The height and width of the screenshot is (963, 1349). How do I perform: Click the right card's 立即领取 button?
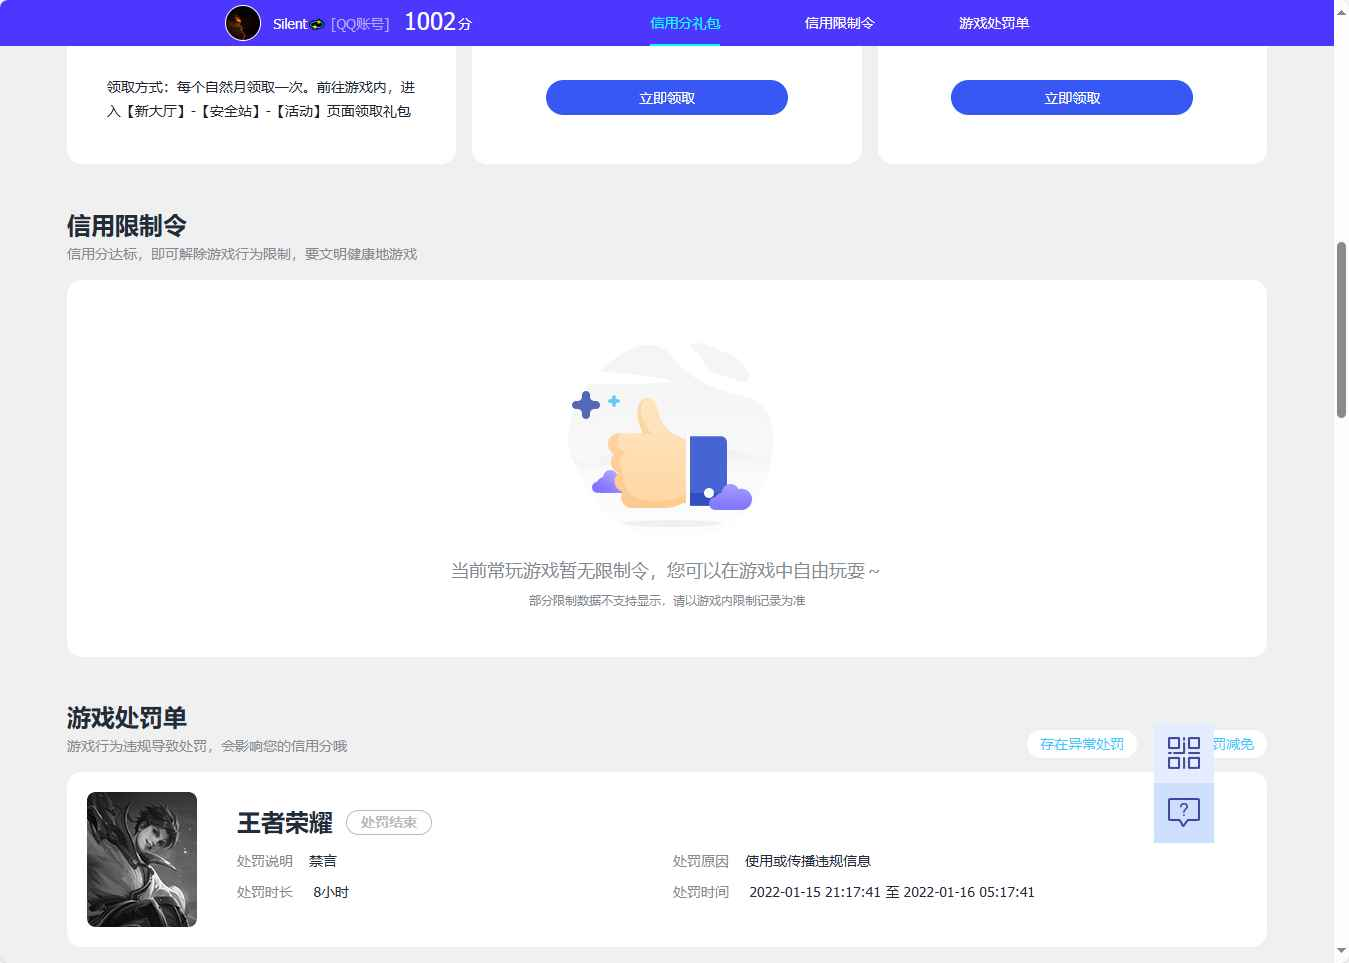(x=1072, y=98)
